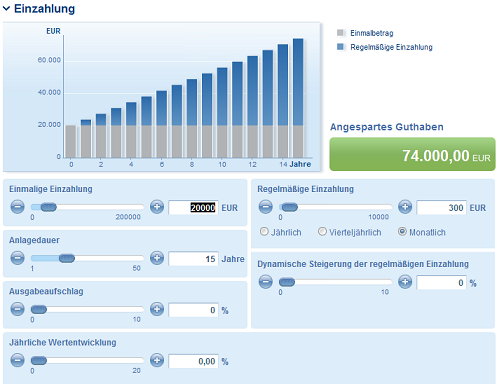Click the 50 maximum label under Anlagedauer
This screenshot has width=497, height=384.
(136, 268)
